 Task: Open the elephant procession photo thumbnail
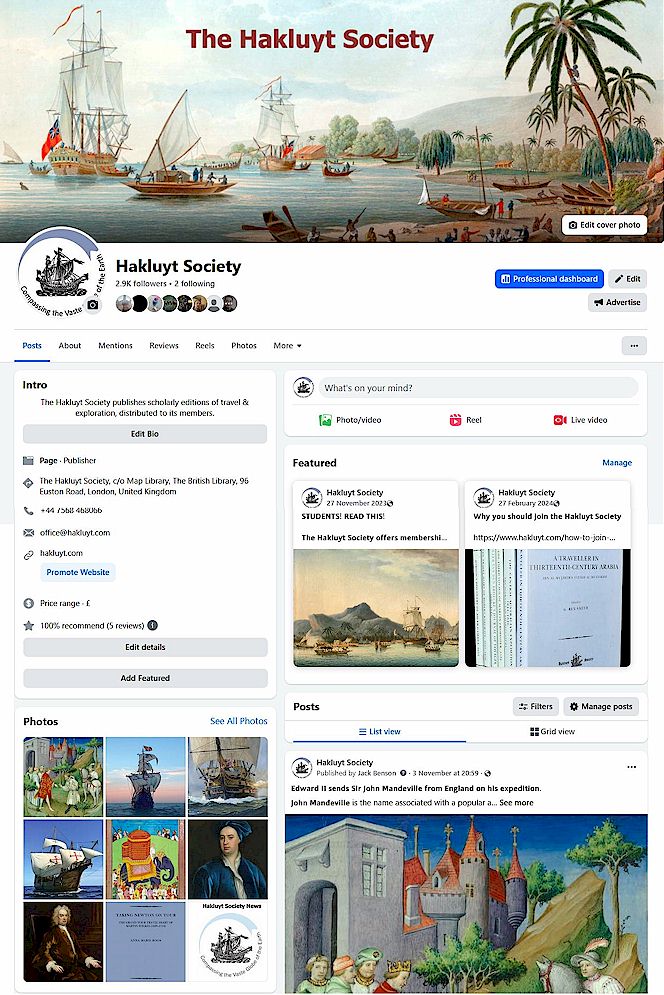click(145, 859)
